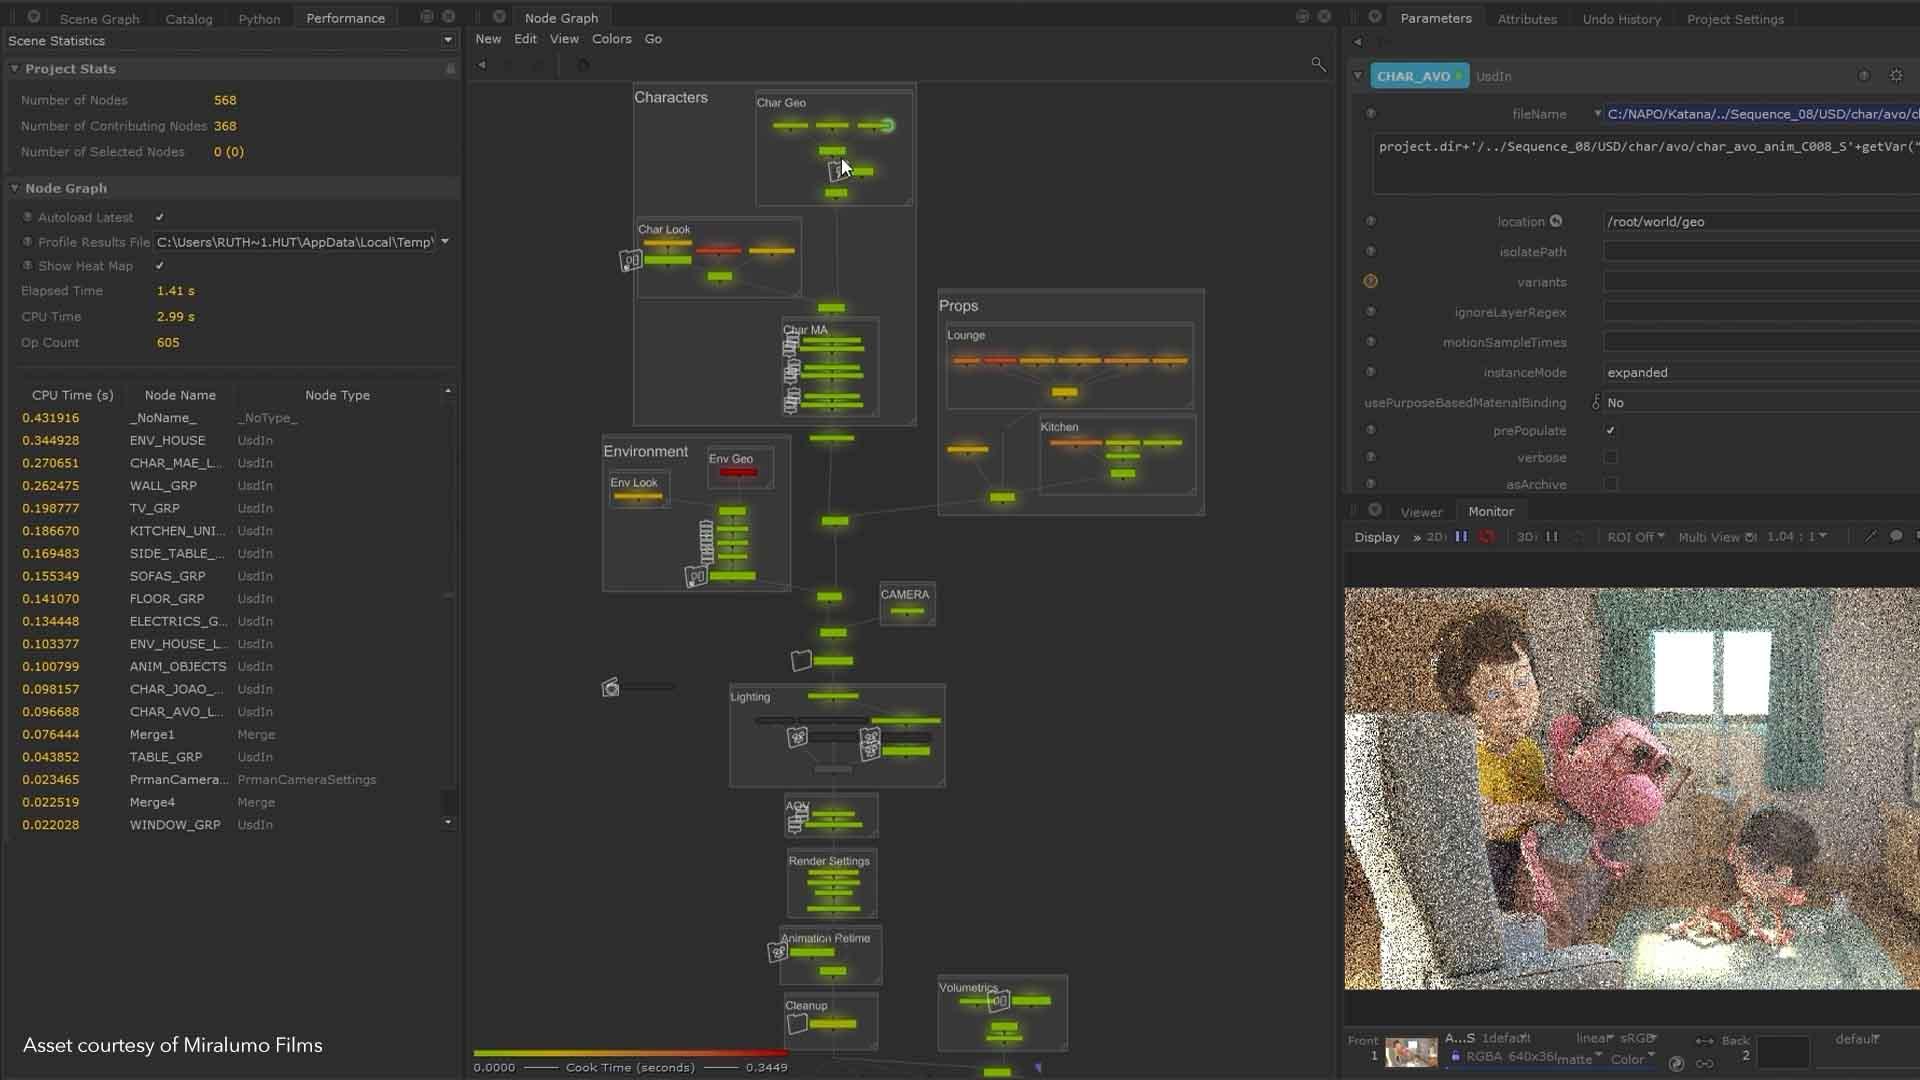The image size is (1920, 1080).
Task: Uncheck the prePopulate checkbox
Action: (x=1610, y=431)
